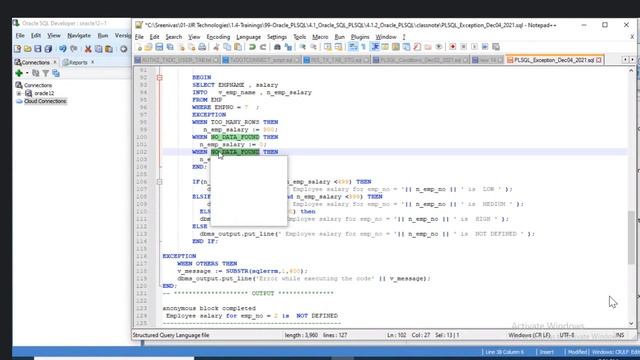The image size is (640, 360).
Task: Open SQL Developer View menu
Action: pos(53,36)
